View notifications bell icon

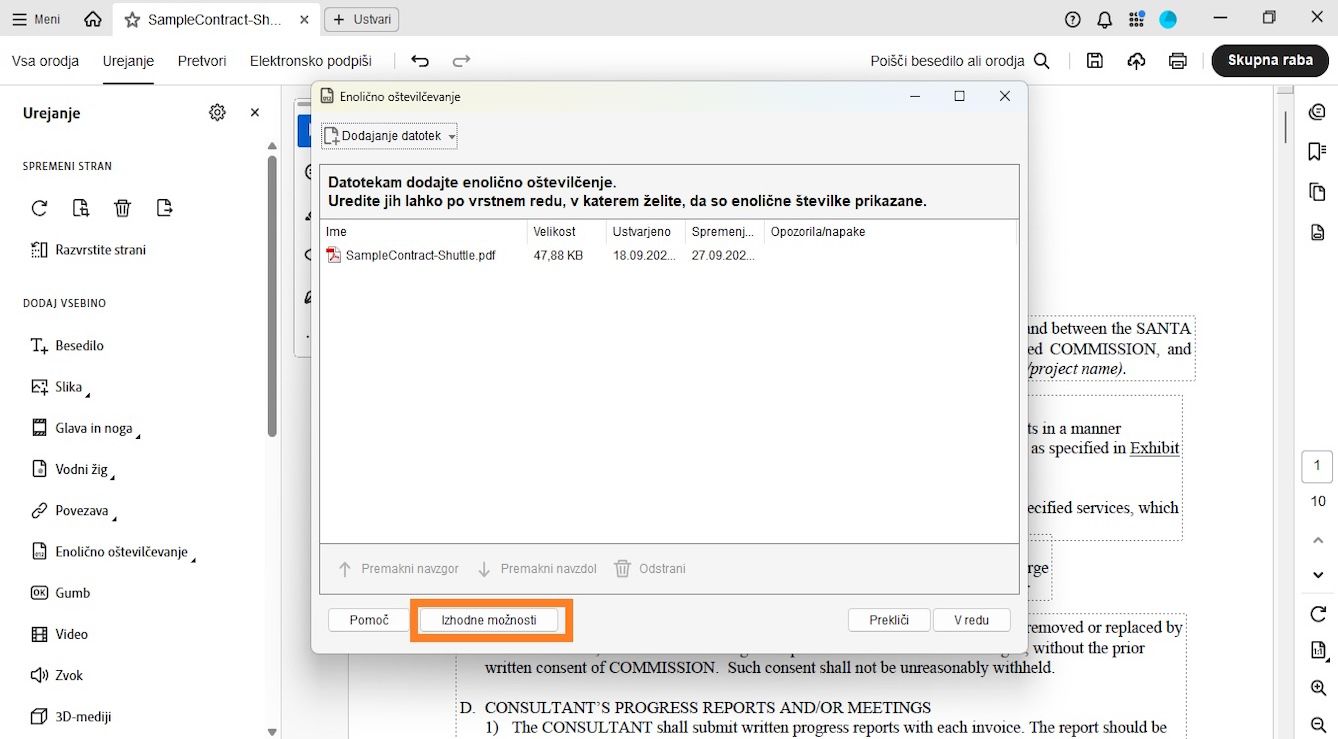point(1104,19)
